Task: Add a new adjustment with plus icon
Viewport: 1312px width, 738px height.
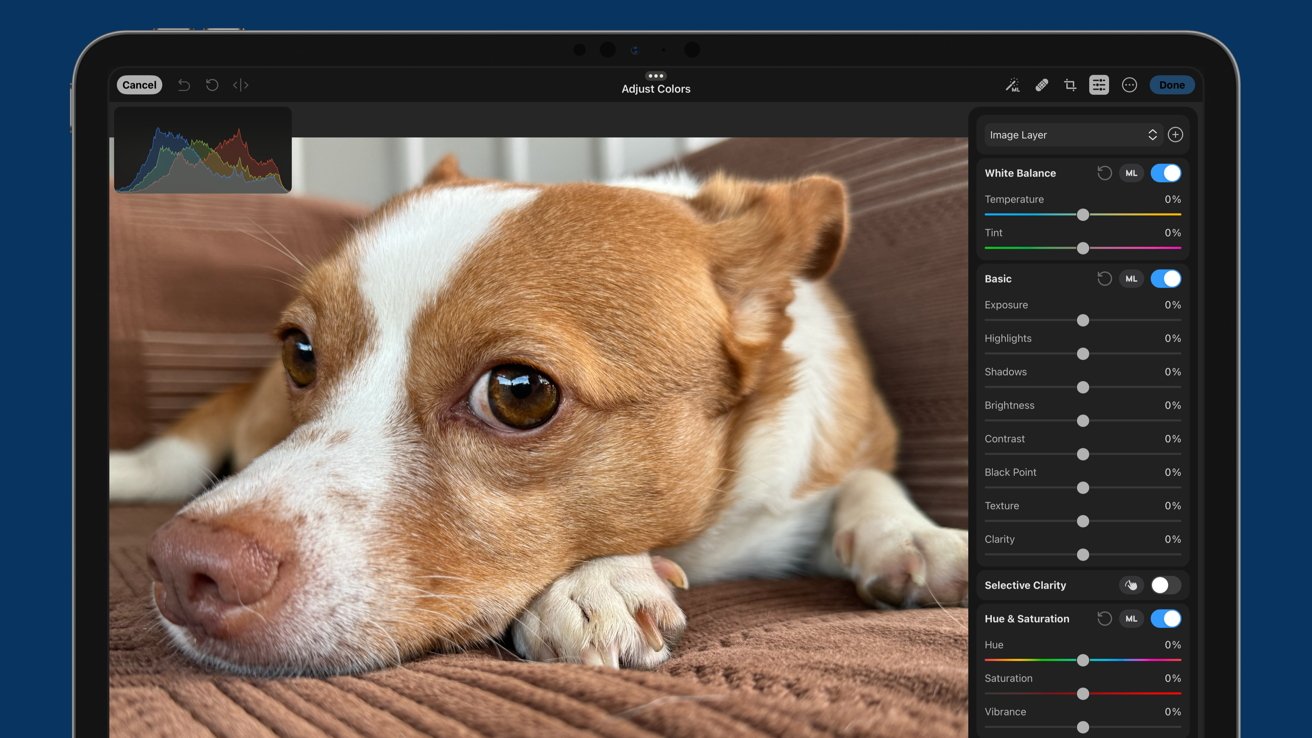Action: [x=1176, y=135]
